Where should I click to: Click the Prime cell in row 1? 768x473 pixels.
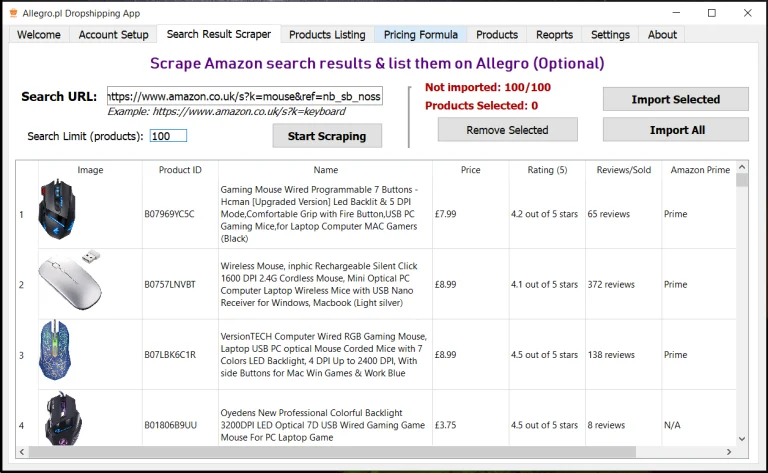tap(699, 214)
